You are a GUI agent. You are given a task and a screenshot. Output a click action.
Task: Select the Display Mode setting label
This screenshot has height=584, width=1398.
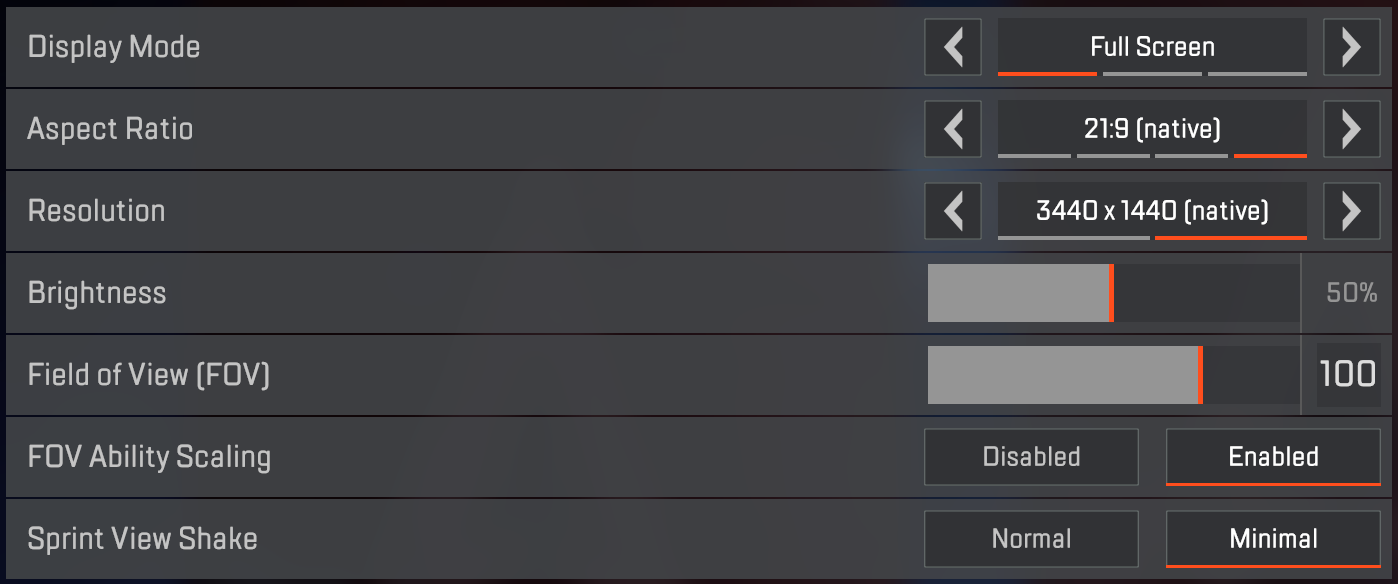coord(114,47)
